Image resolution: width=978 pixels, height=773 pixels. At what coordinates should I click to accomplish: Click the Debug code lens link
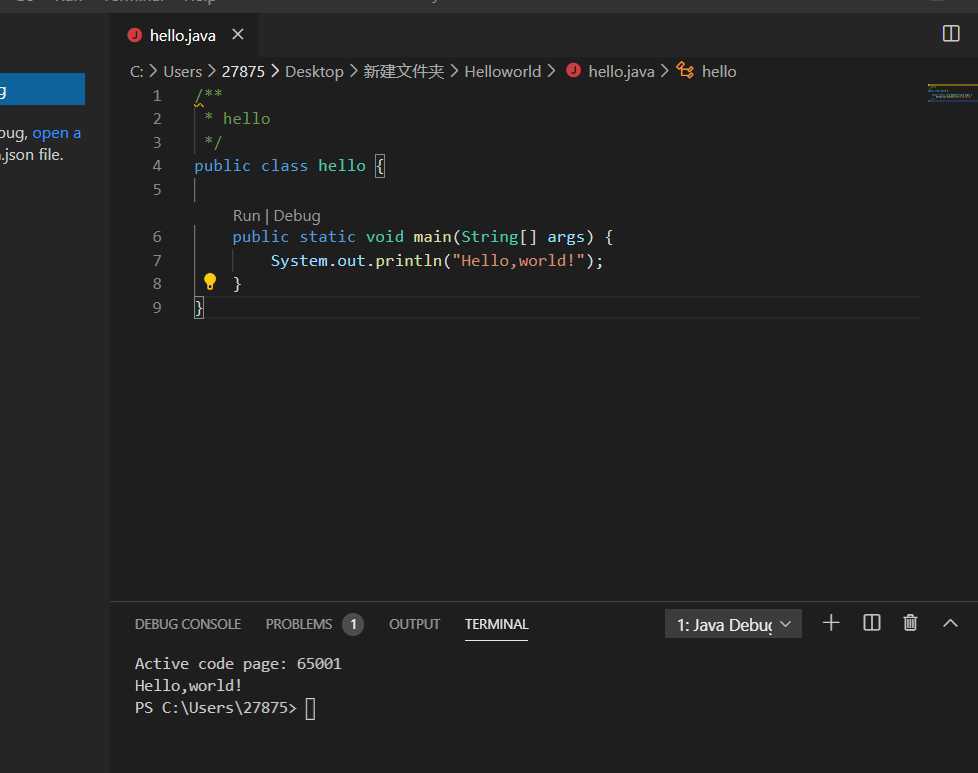(x=297, y=215)
